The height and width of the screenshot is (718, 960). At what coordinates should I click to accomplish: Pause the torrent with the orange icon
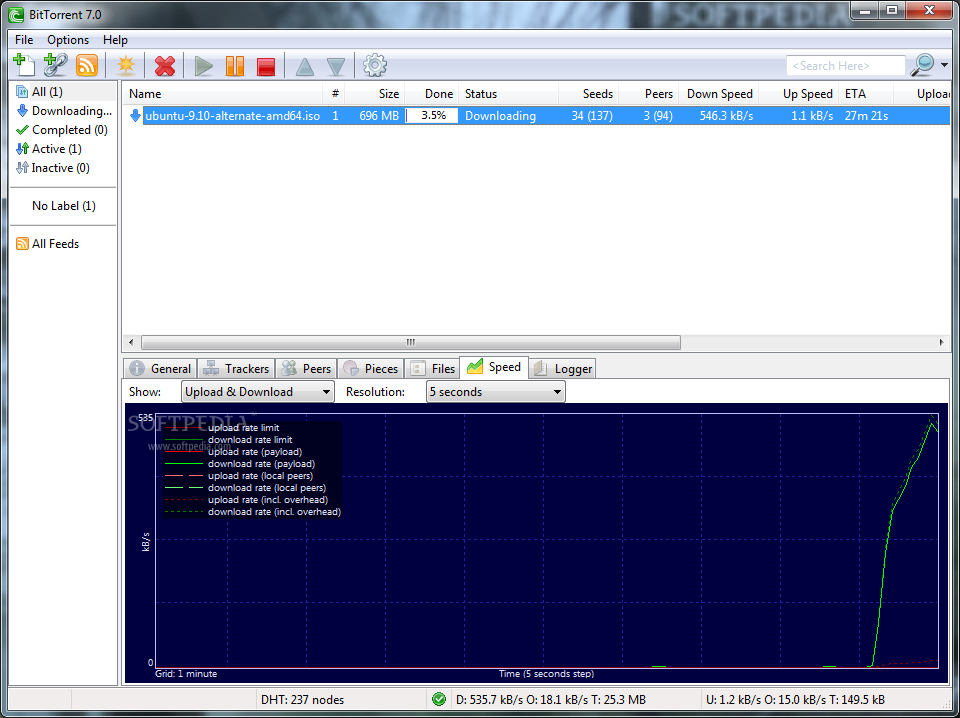pos(235,66)
